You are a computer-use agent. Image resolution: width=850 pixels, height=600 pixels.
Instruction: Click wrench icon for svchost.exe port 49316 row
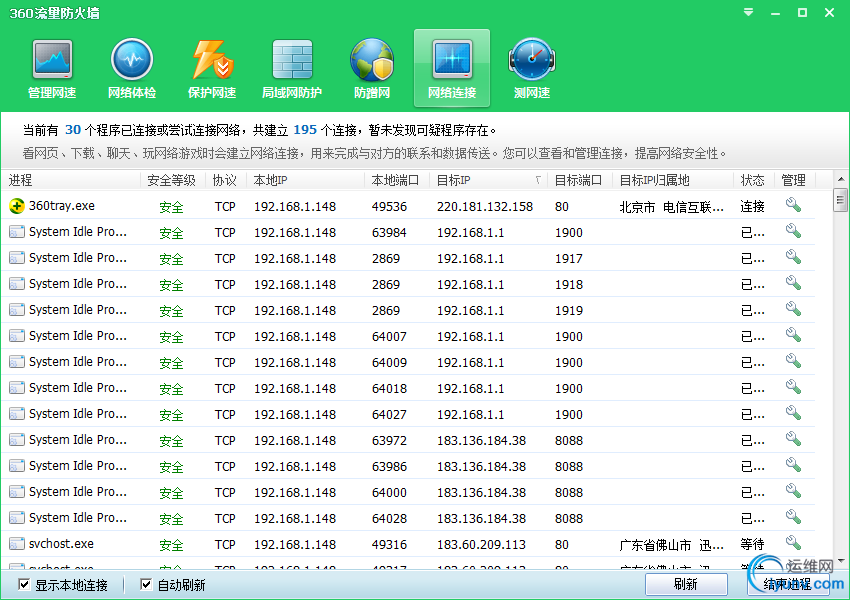pyautogui.click(x=793, y=544)
